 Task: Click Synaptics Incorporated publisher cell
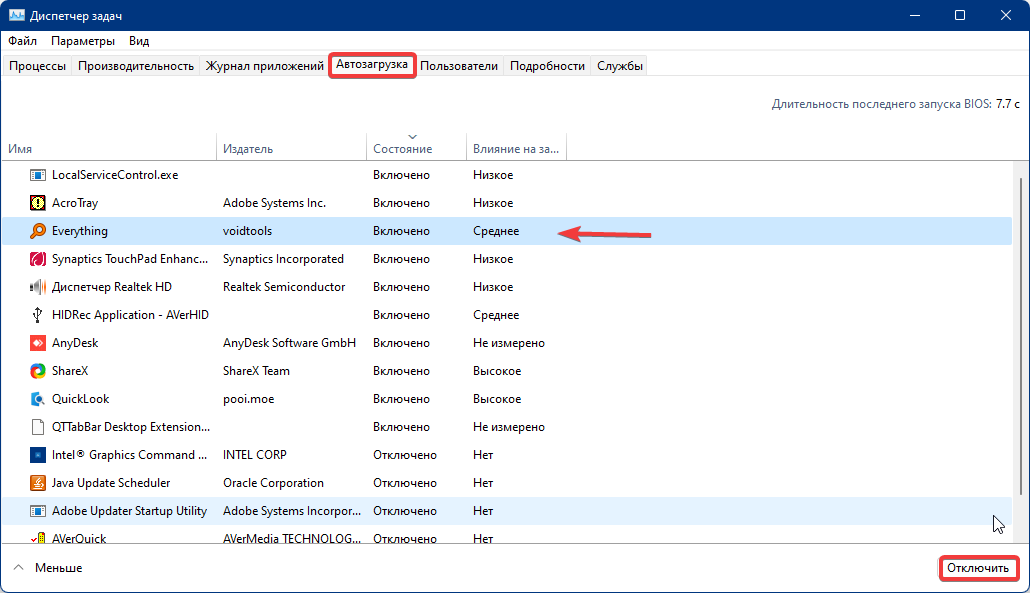[x=283, y=259]
